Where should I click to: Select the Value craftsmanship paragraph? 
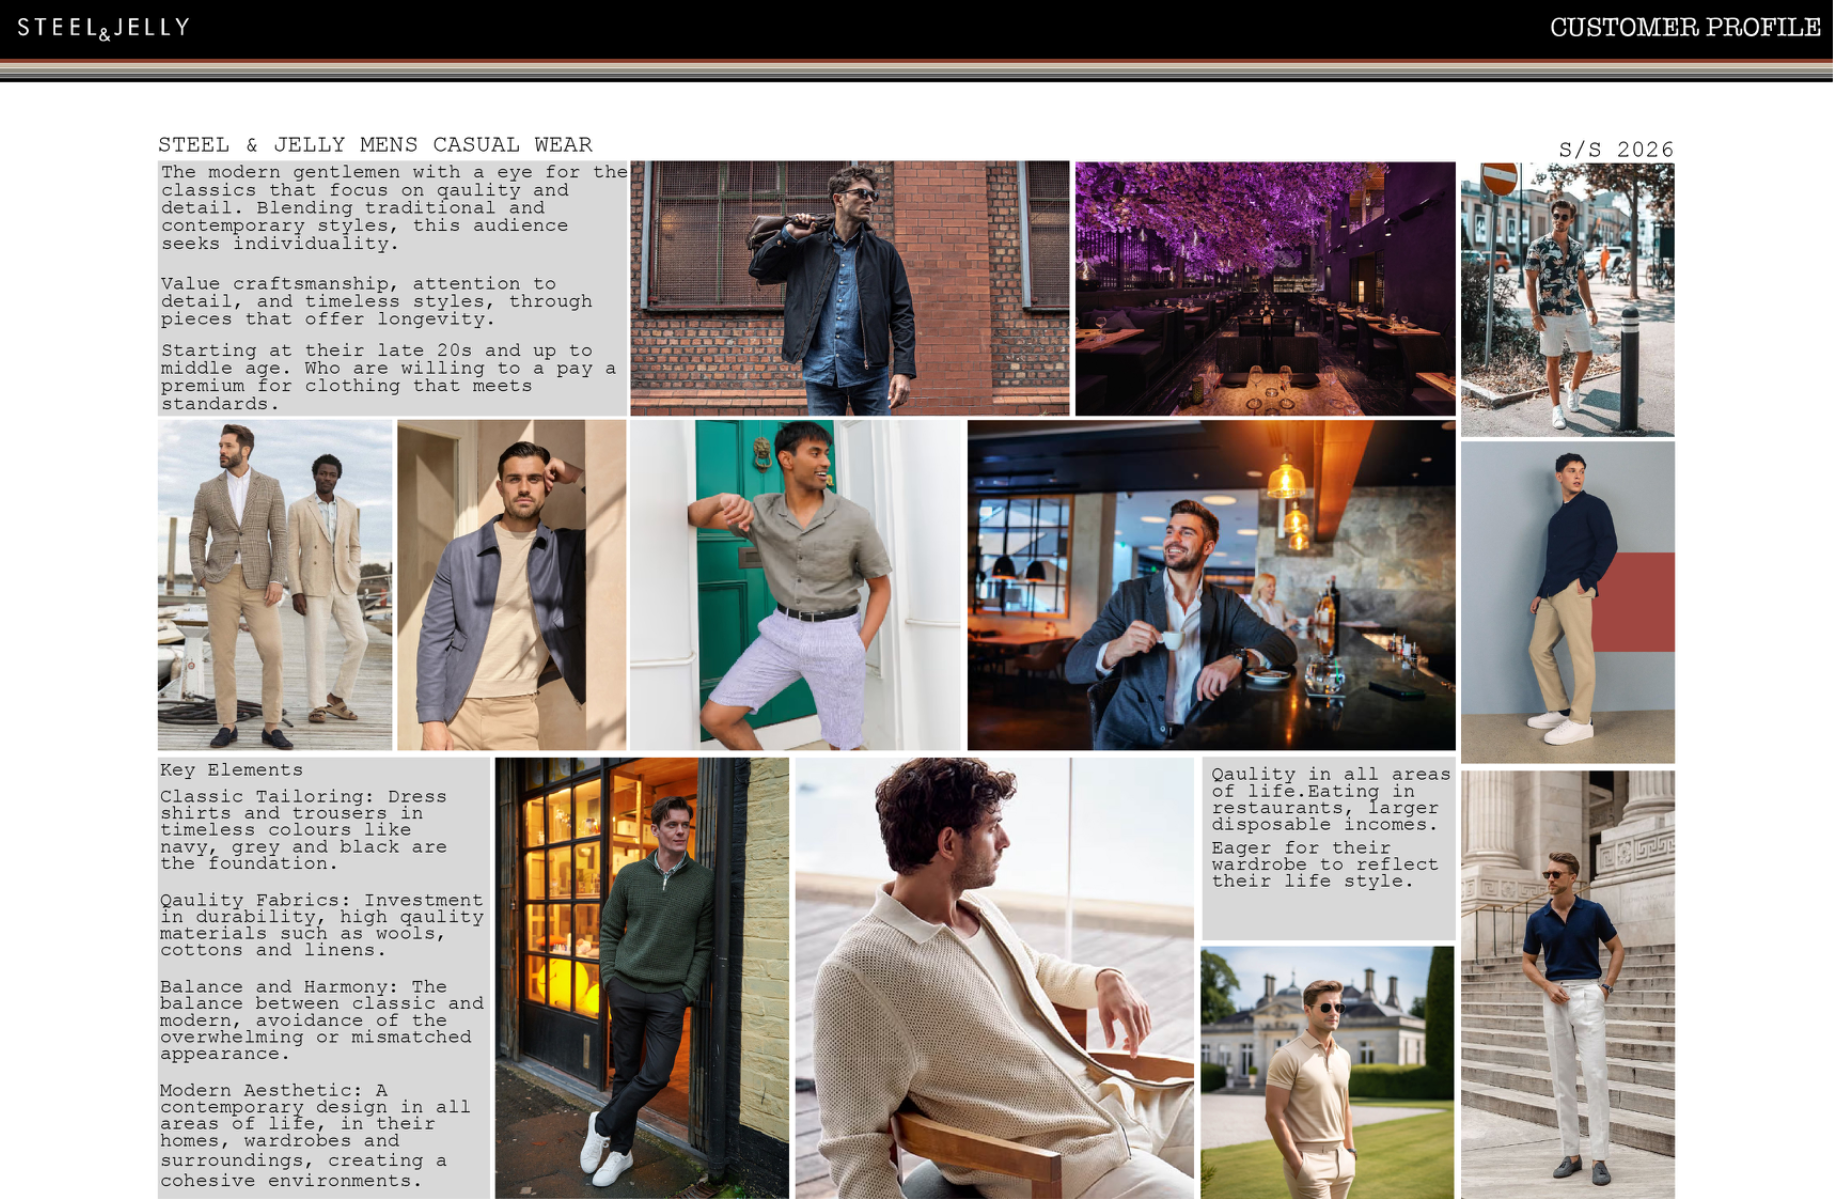[x=376, y=301]
